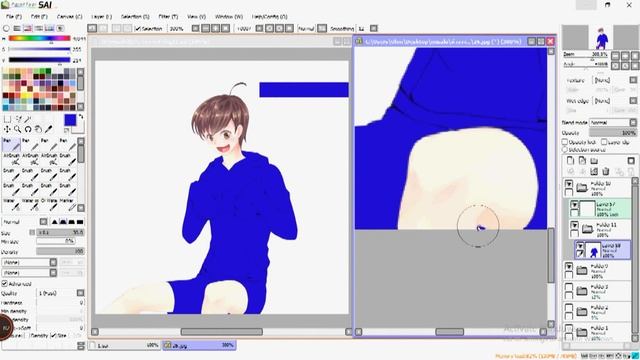Switch to the 1.sai document tab

click(124, 345)
